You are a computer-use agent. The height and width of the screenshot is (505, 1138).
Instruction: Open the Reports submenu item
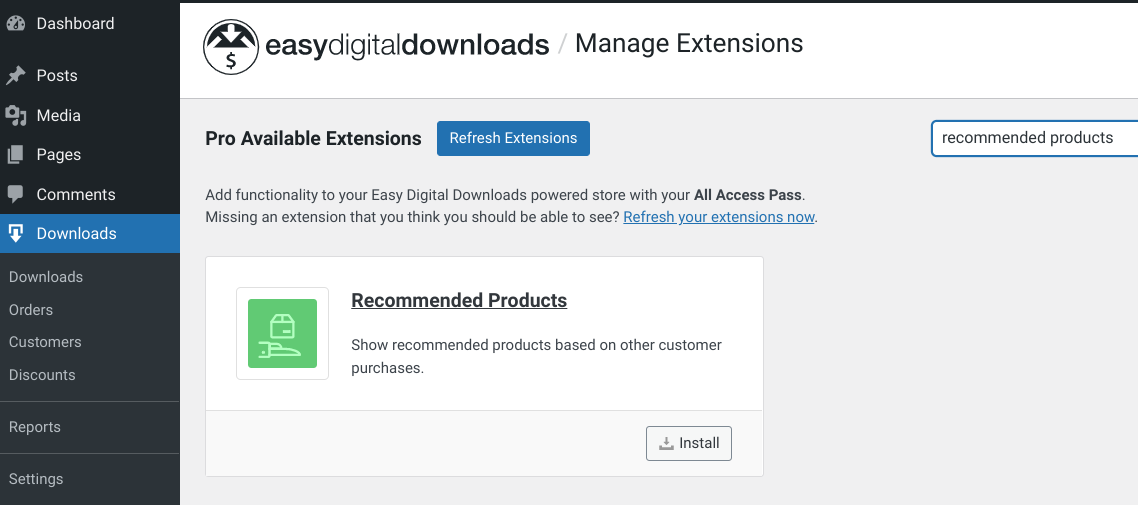click(x=35, y=427)
